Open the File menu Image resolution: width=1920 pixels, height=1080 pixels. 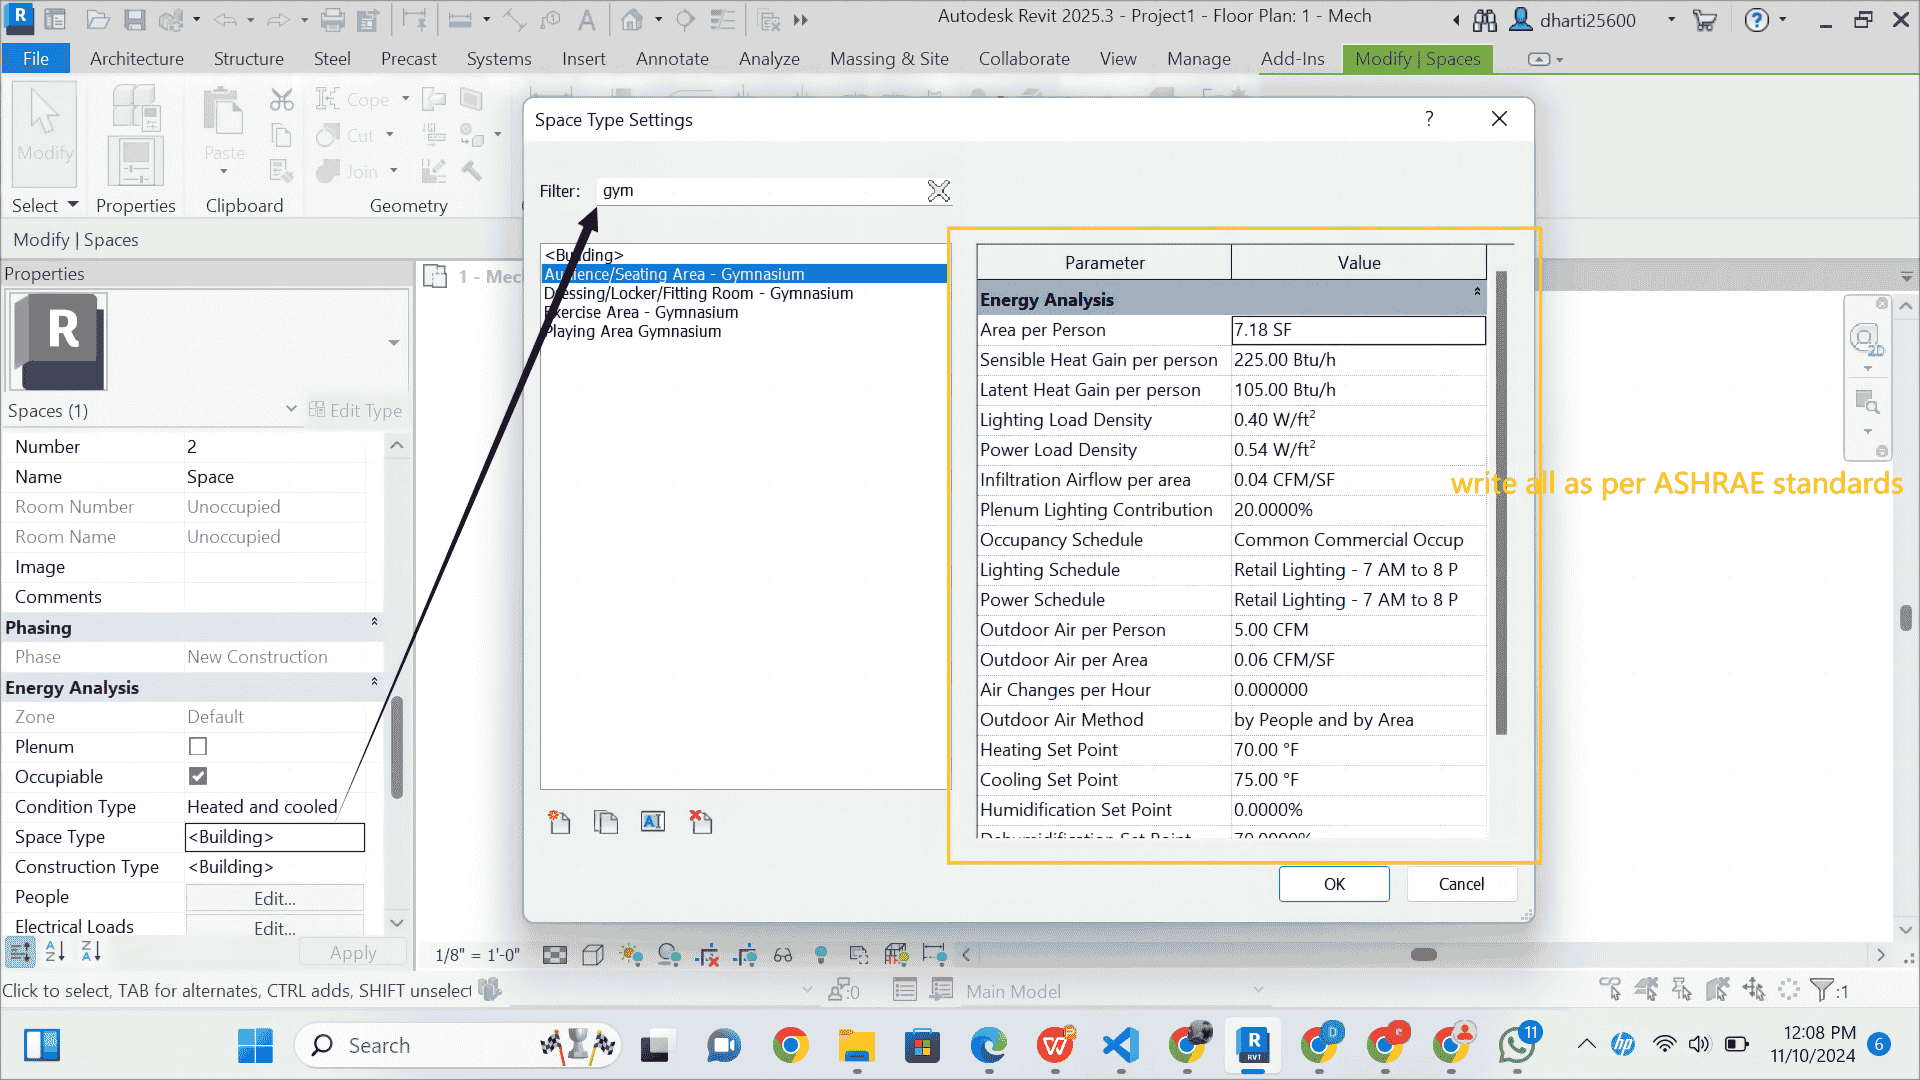[36, 59]
